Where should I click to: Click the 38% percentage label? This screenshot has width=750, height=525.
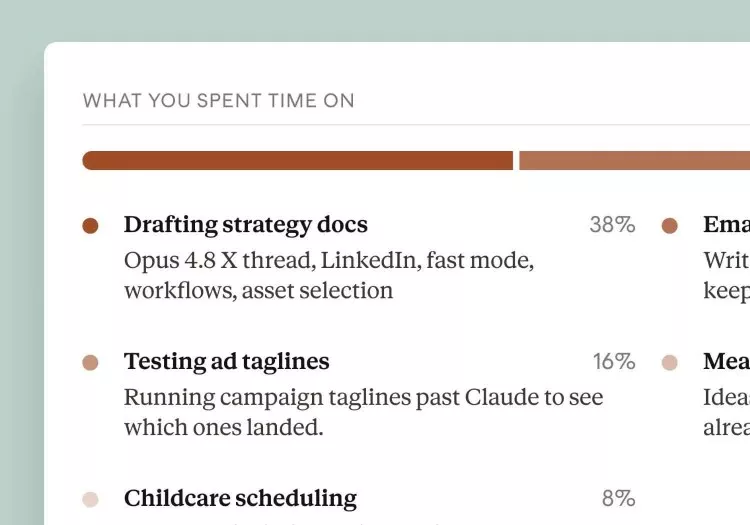click(x=613, y=225)
